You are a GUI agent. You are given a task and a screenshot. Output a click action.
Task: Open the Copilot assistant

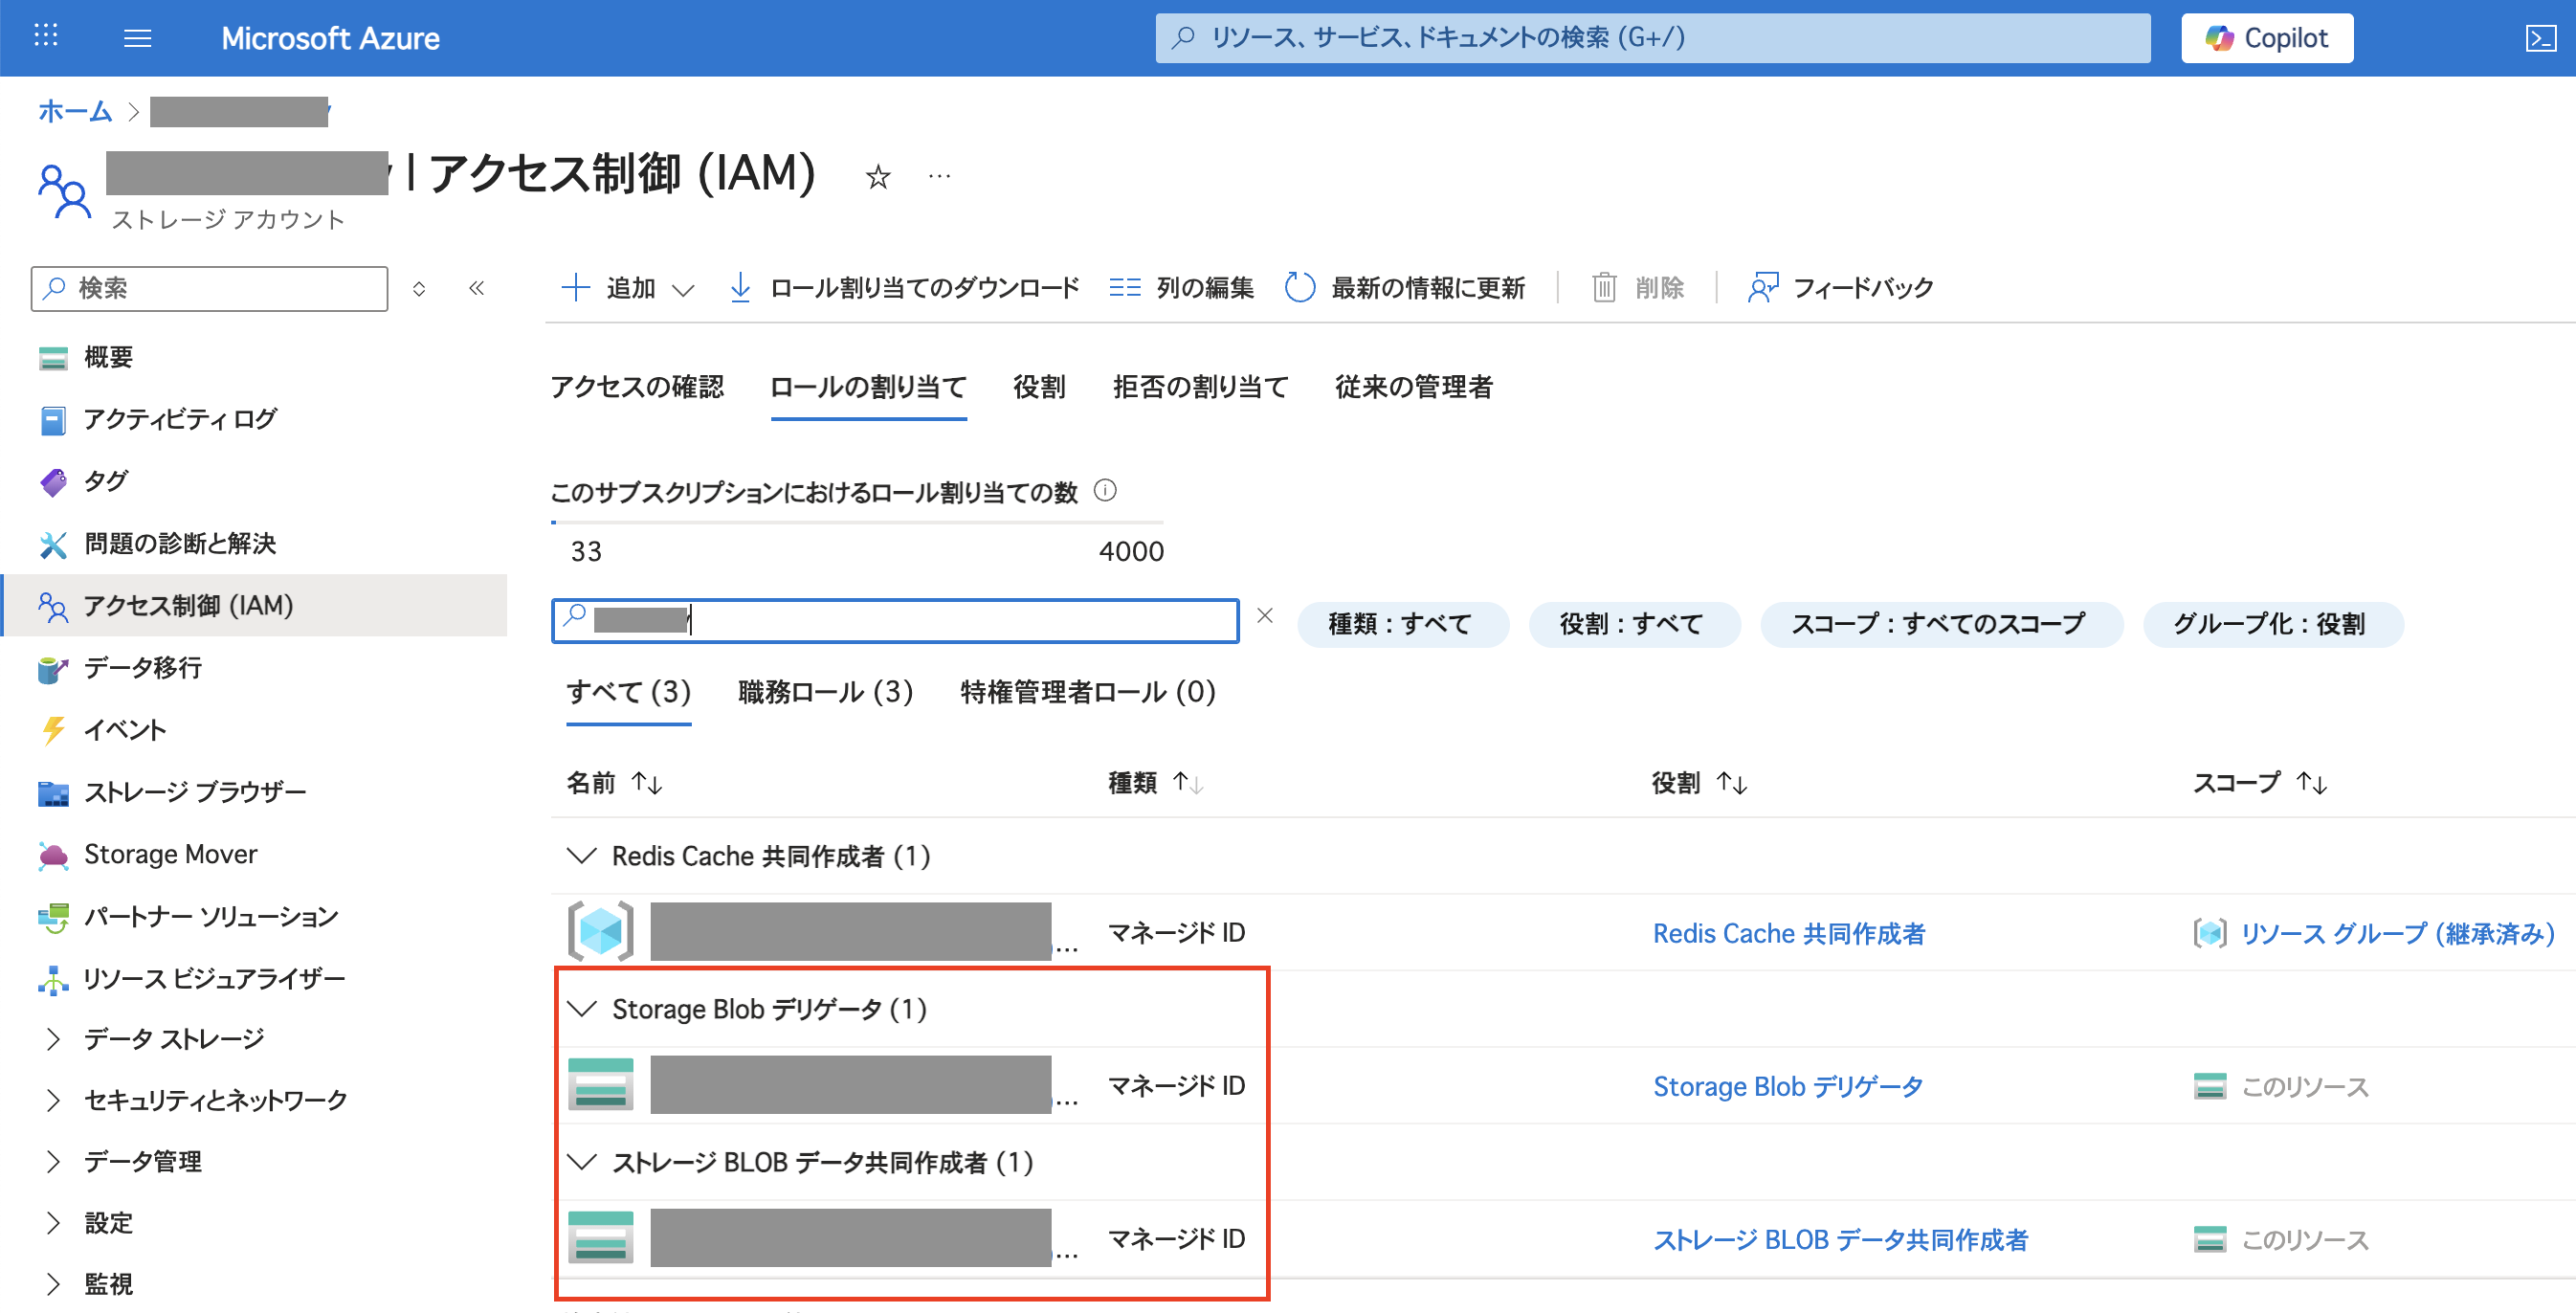point(2266,38)
